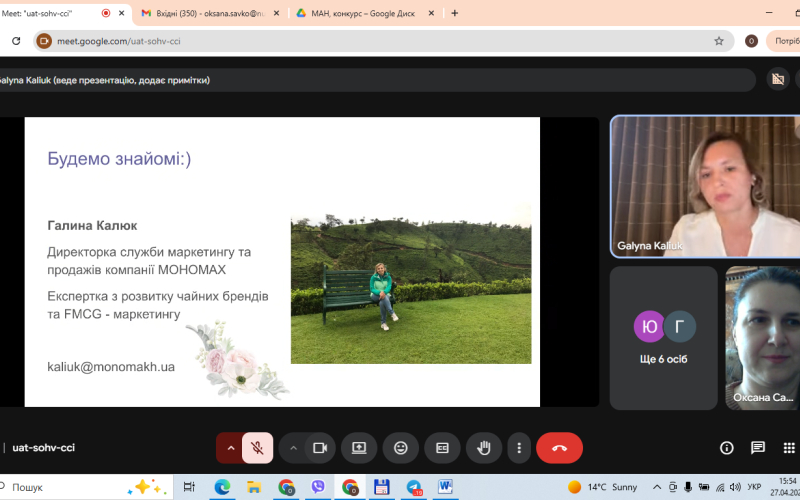
Task: Open File Explorer from the taskbar
Action: 254,487
